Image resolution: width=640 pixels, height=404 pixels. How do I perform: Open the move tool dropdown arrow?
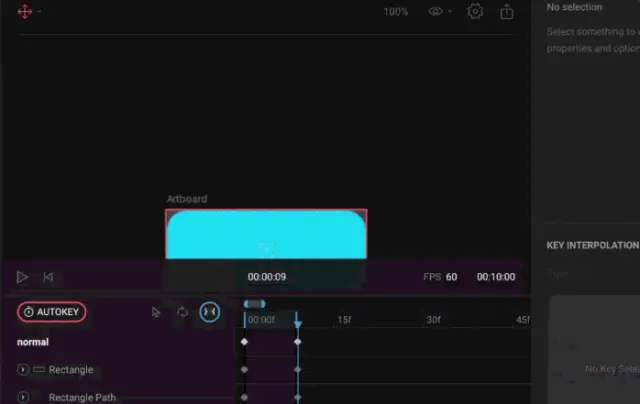tap(40, 11)
